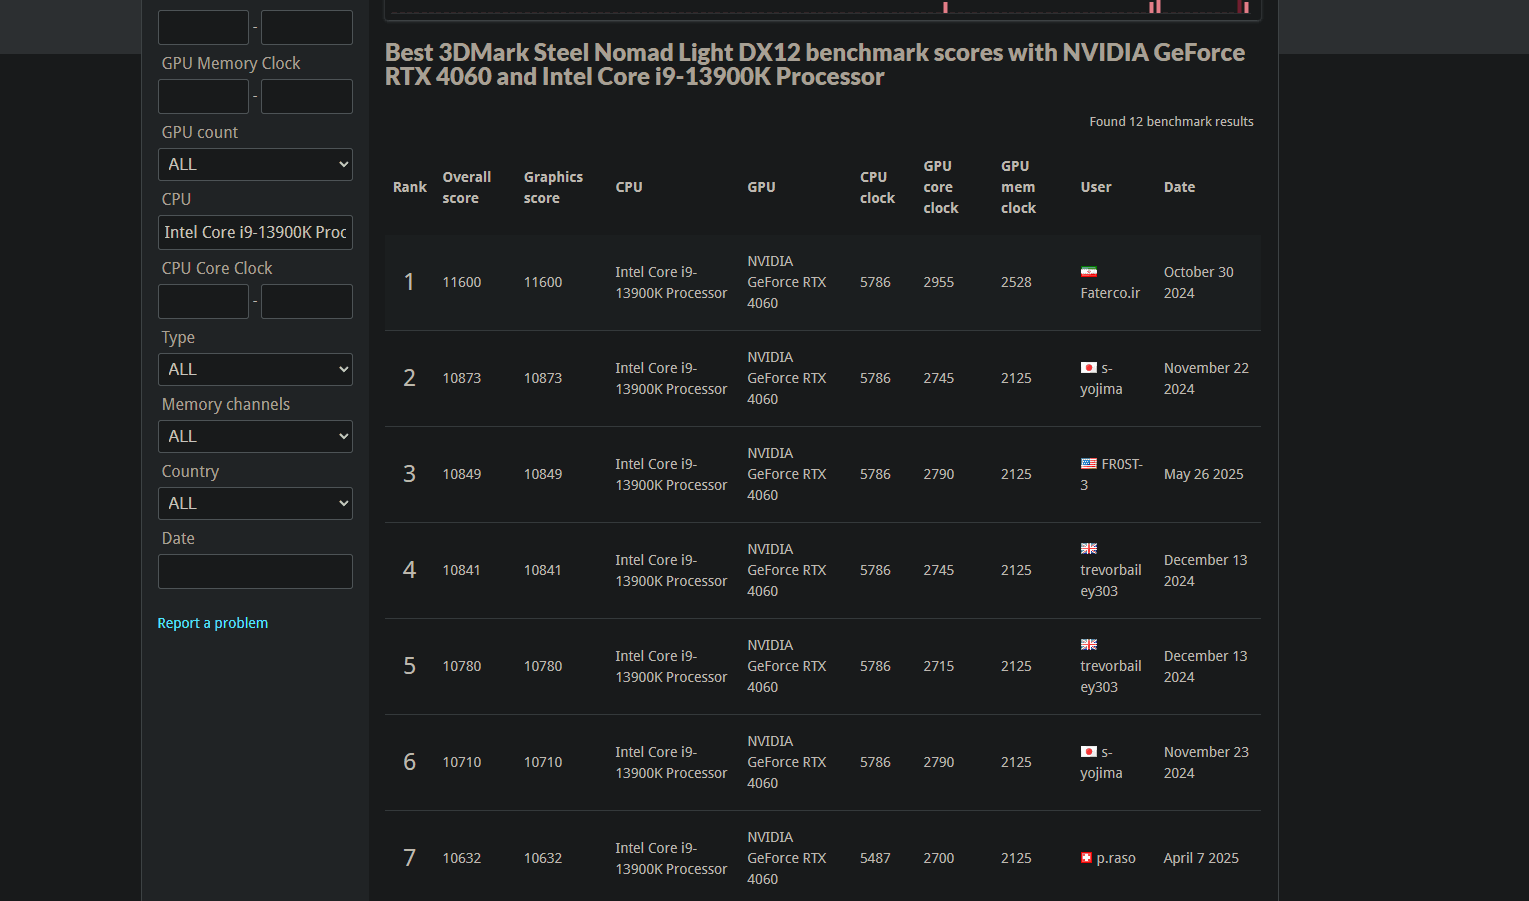Viewport: 1529px width, 901px height.
Task: Open the FROST-3 user link
Action: 1121,465
